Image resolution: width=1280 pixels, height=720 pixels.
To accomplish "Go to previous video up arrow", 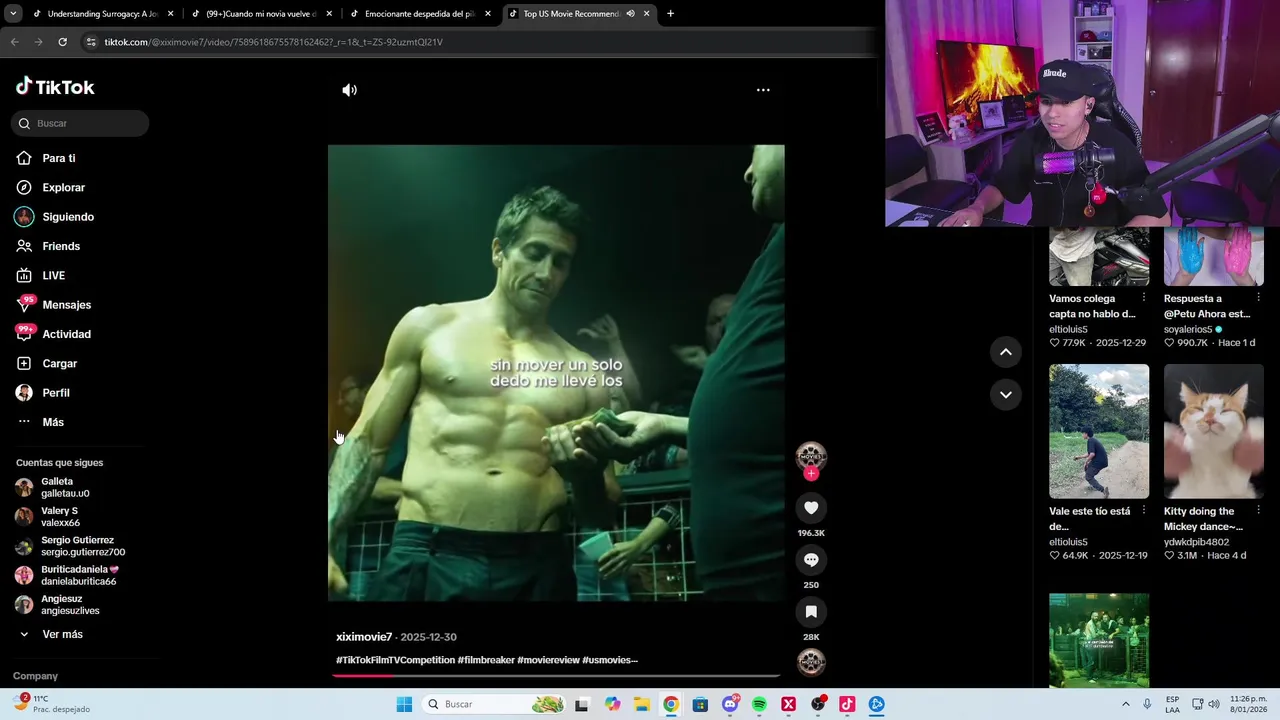I will click(x=1006, y=352).
